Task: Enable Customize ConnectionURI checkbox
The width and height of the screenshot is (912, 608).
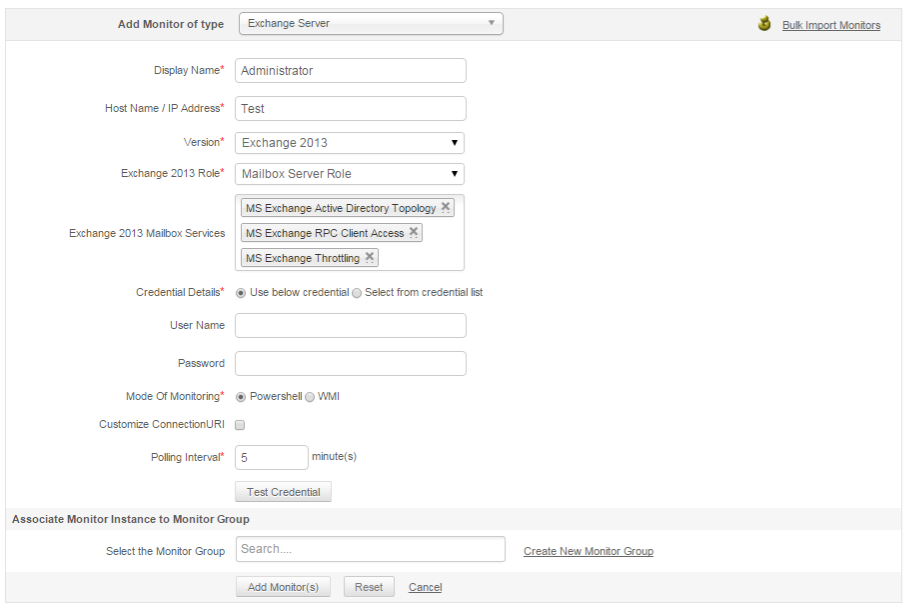Action: (240, 425)
